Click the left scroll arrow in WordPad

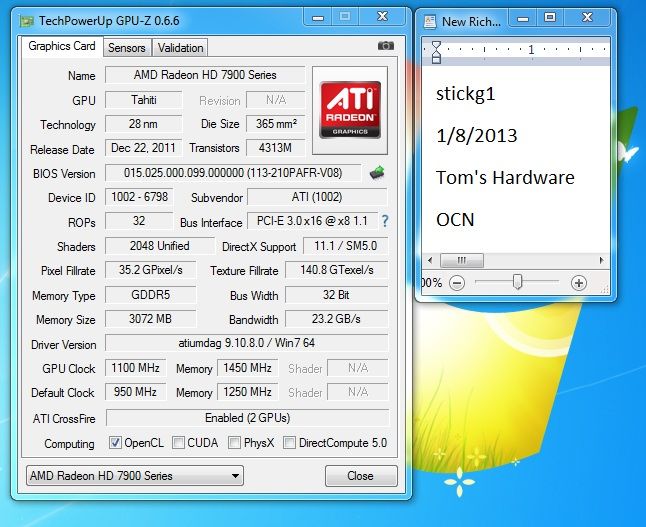pos(430,260)
